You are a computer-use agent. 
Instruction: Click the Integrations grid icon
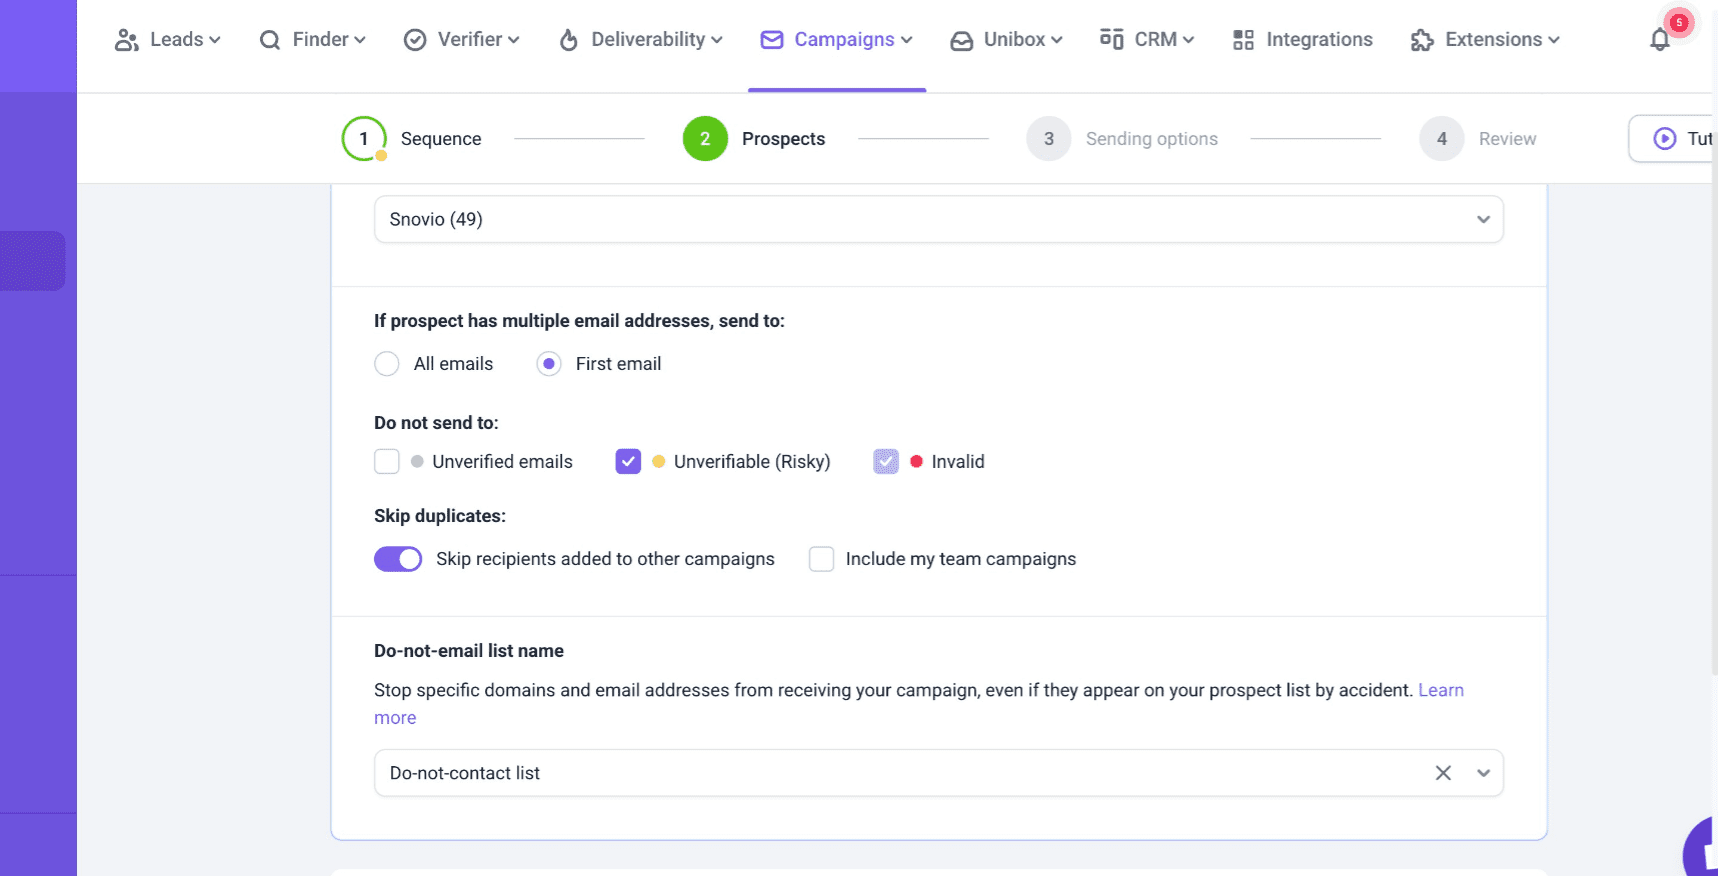click(1243, 40)
